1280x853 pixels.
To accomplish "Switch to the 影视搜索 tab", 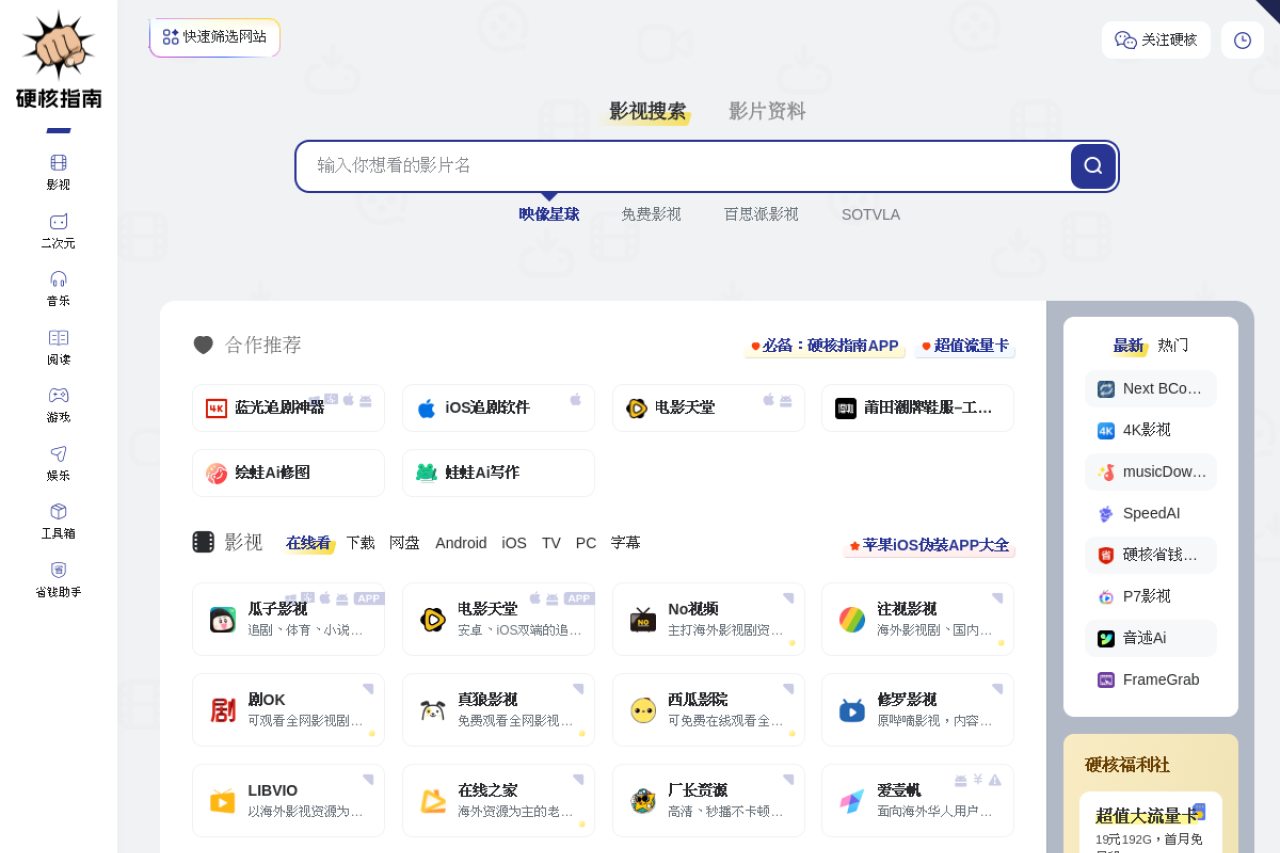I will [x=648, y=111].
